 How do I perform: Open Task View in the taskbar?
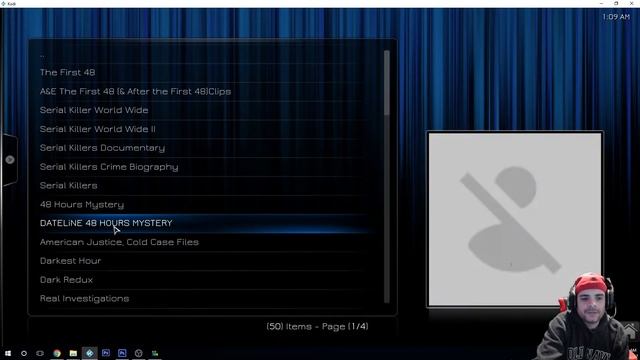[40, 353]
